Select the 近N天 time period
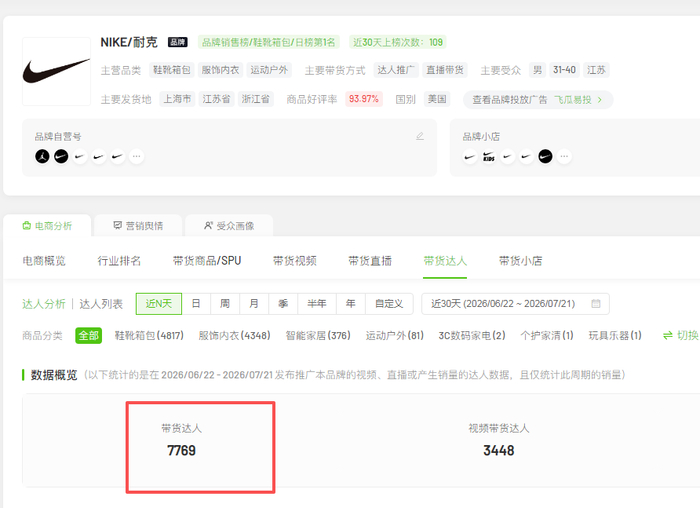This screenshot has width=700, height=508. tap(159, 304)
